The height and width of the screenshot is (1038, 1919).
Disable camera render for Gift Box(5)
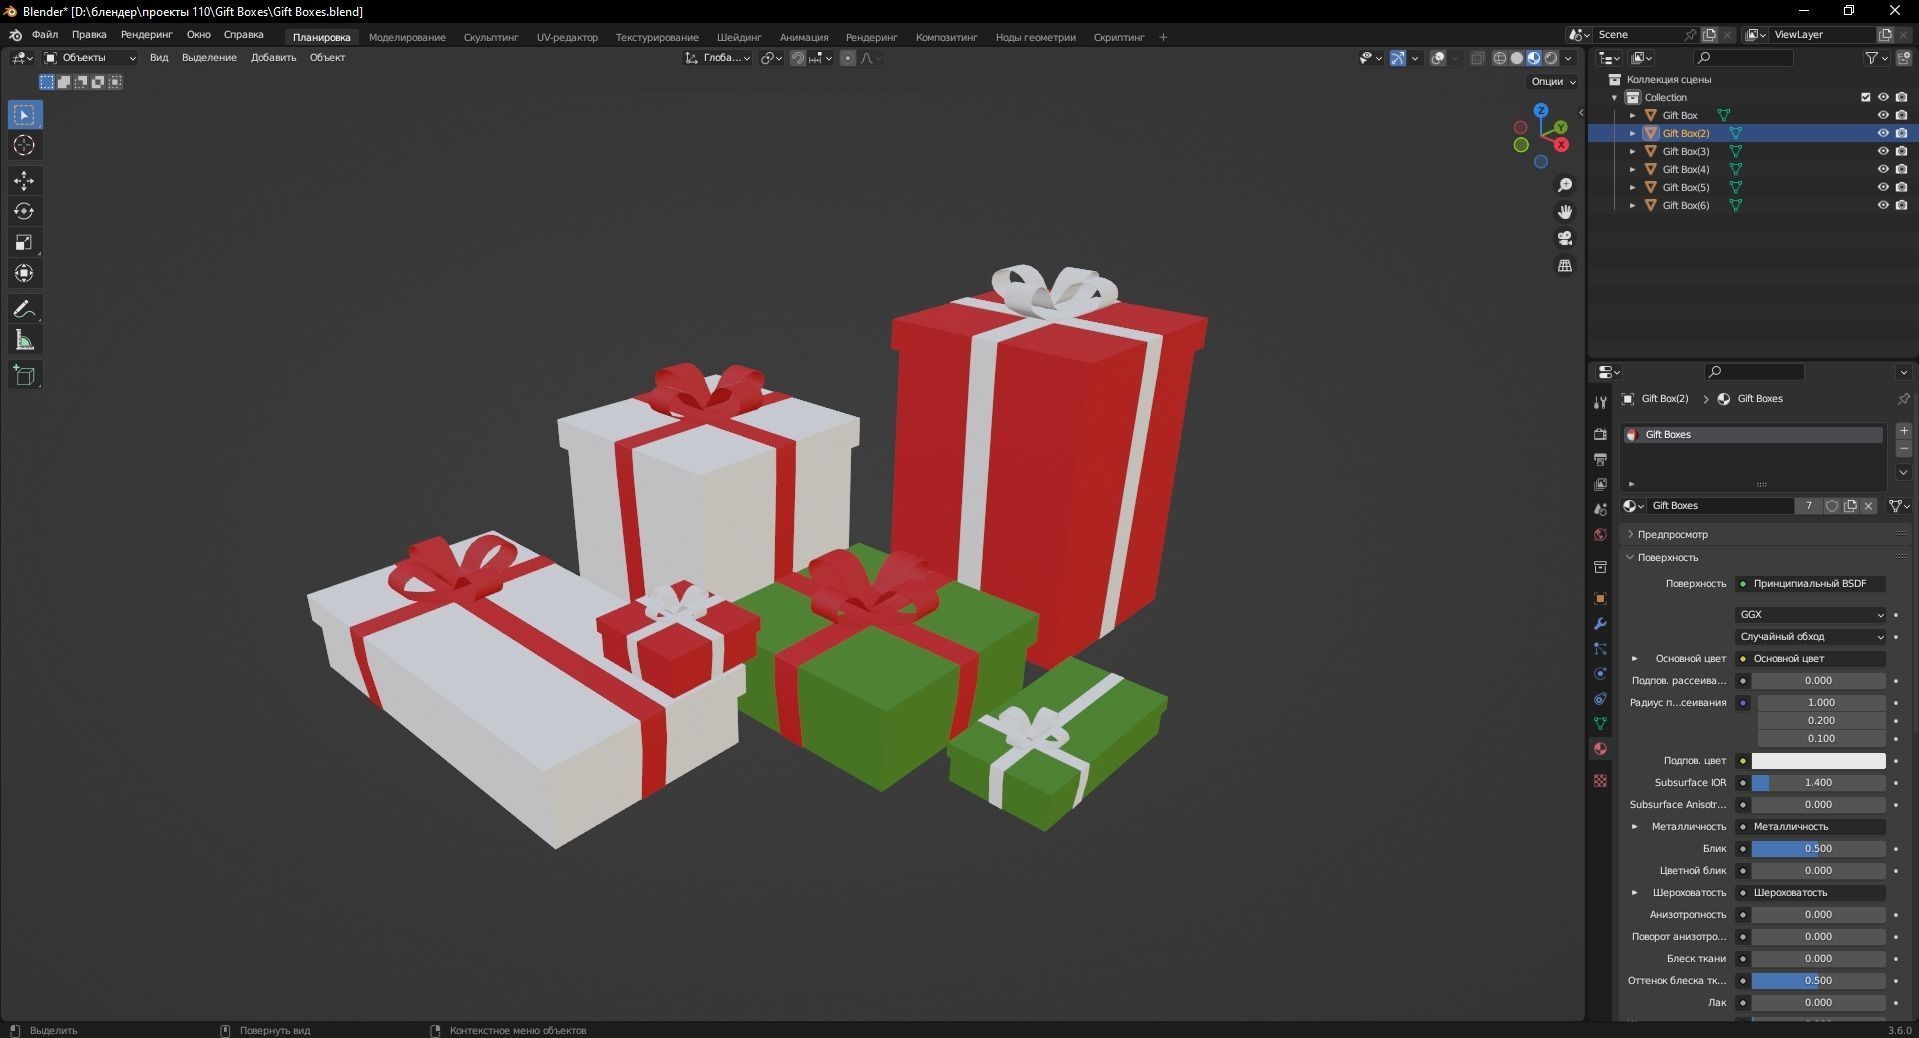click(1903, 187)
